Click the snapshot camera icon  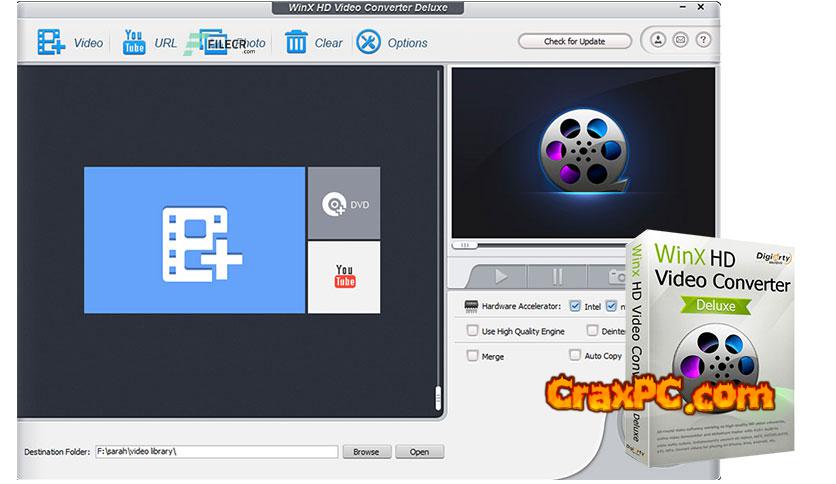pos(616,276)
